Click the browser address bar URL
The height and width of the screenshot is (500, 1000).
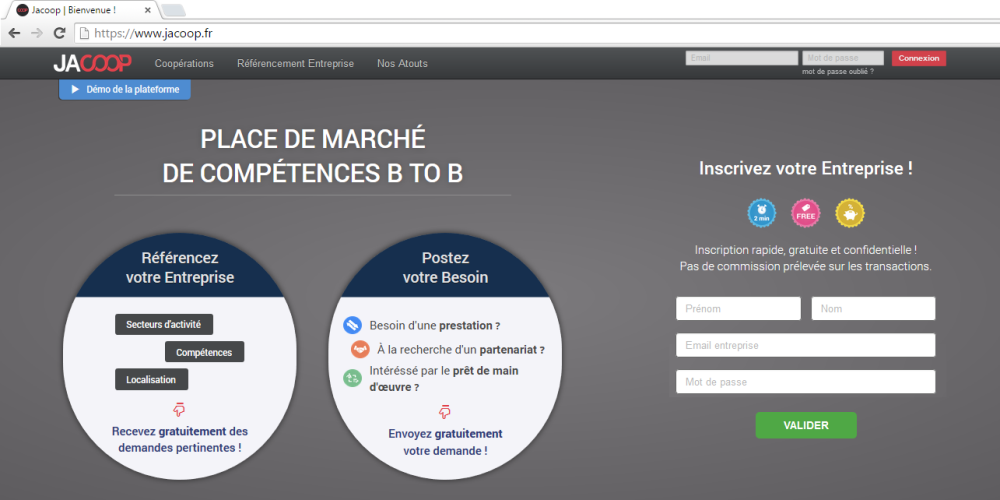[x=153, y=34]
